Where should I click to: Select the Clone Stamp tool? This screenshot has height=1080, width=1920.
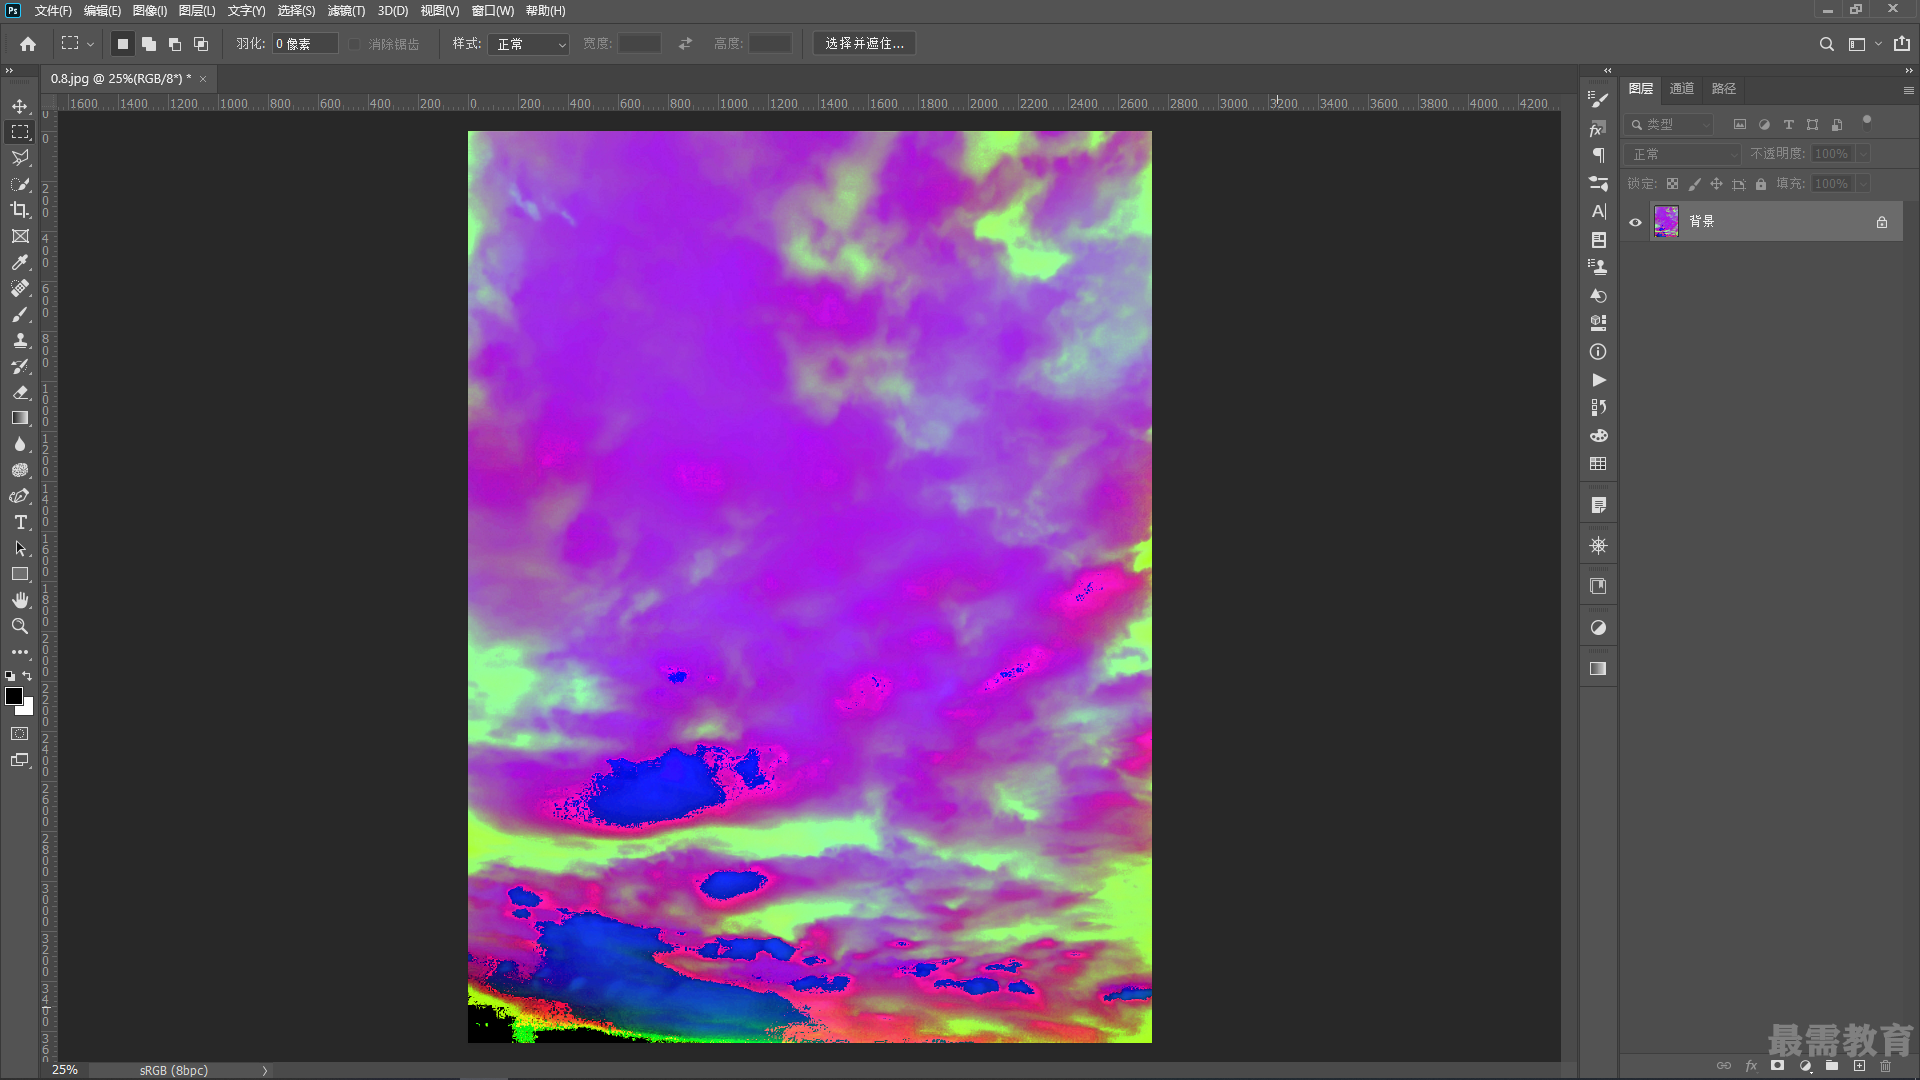tap(20, 340)
